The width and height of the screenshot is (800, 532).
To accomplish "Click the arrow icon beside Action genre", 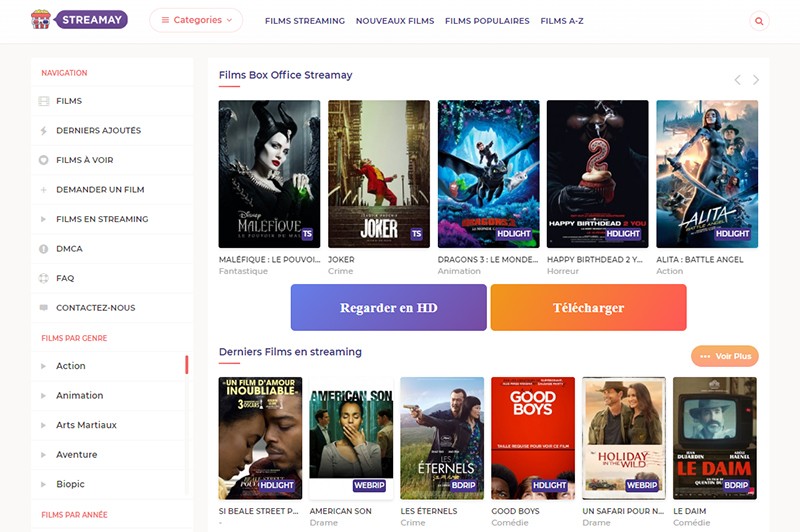I will 43,366.
